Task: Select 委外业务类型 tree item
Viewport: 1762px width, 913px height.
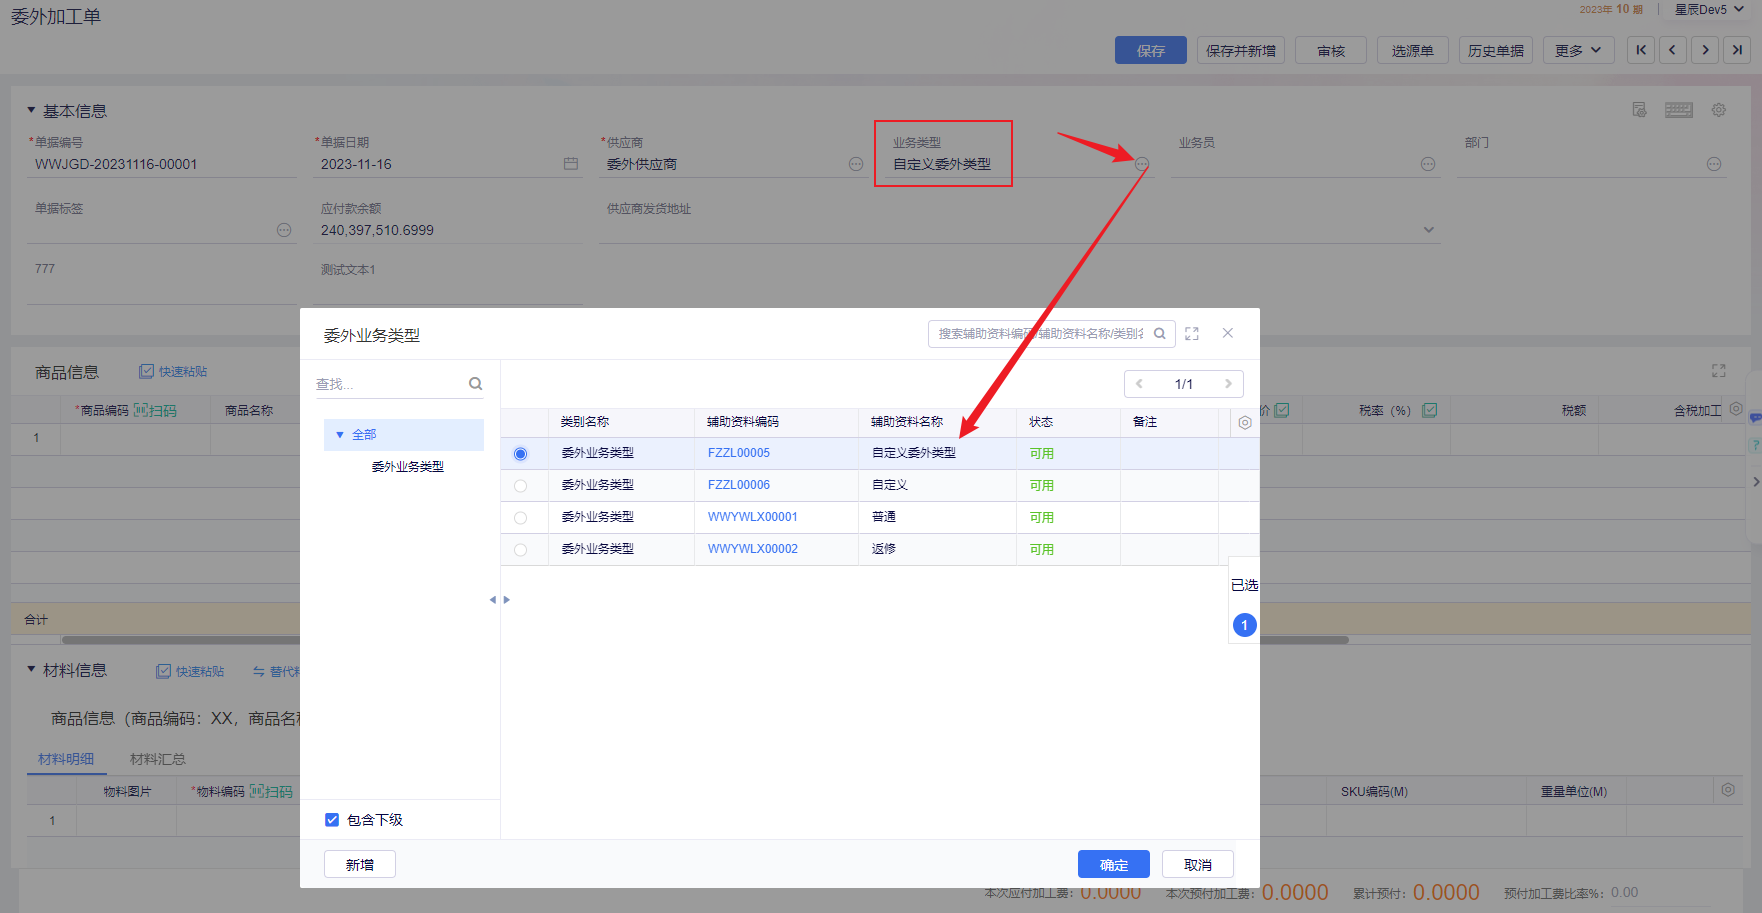Action: (408, 467)
